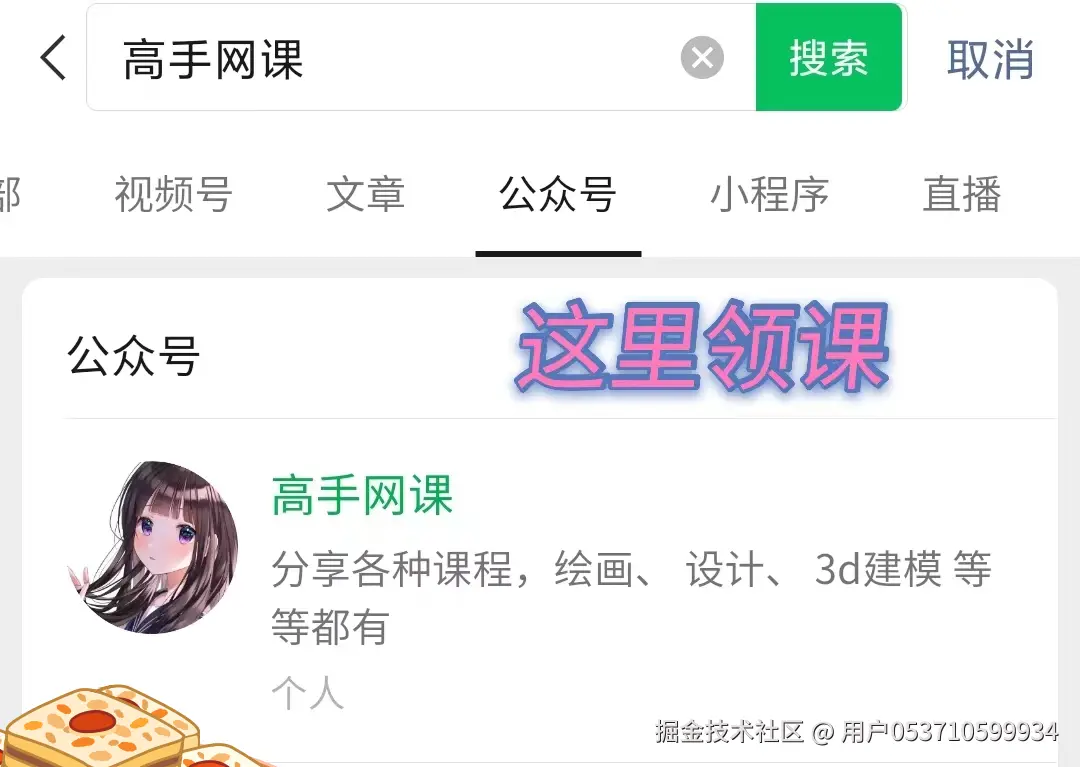Tap the 个人 account type label
The height and width of the screenshot is (767, 1080).
[x=307, y=693]
